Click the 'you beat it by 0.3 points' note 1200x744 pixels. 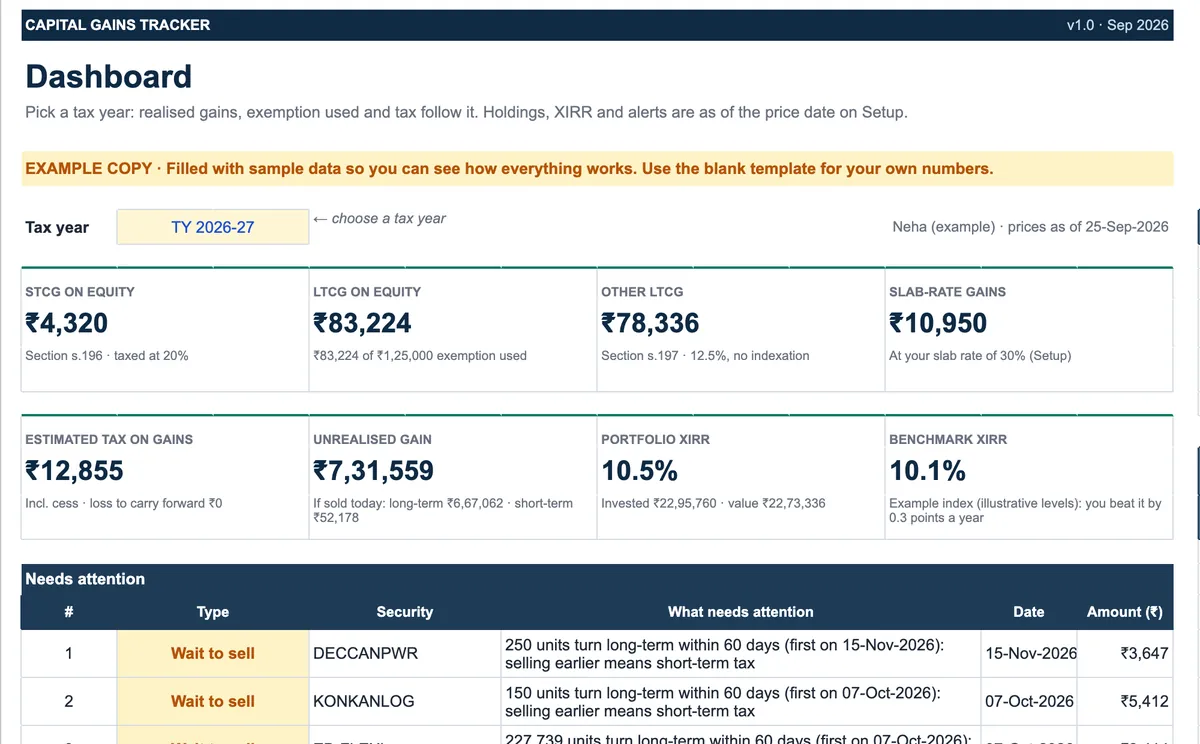coord(1025,510)
